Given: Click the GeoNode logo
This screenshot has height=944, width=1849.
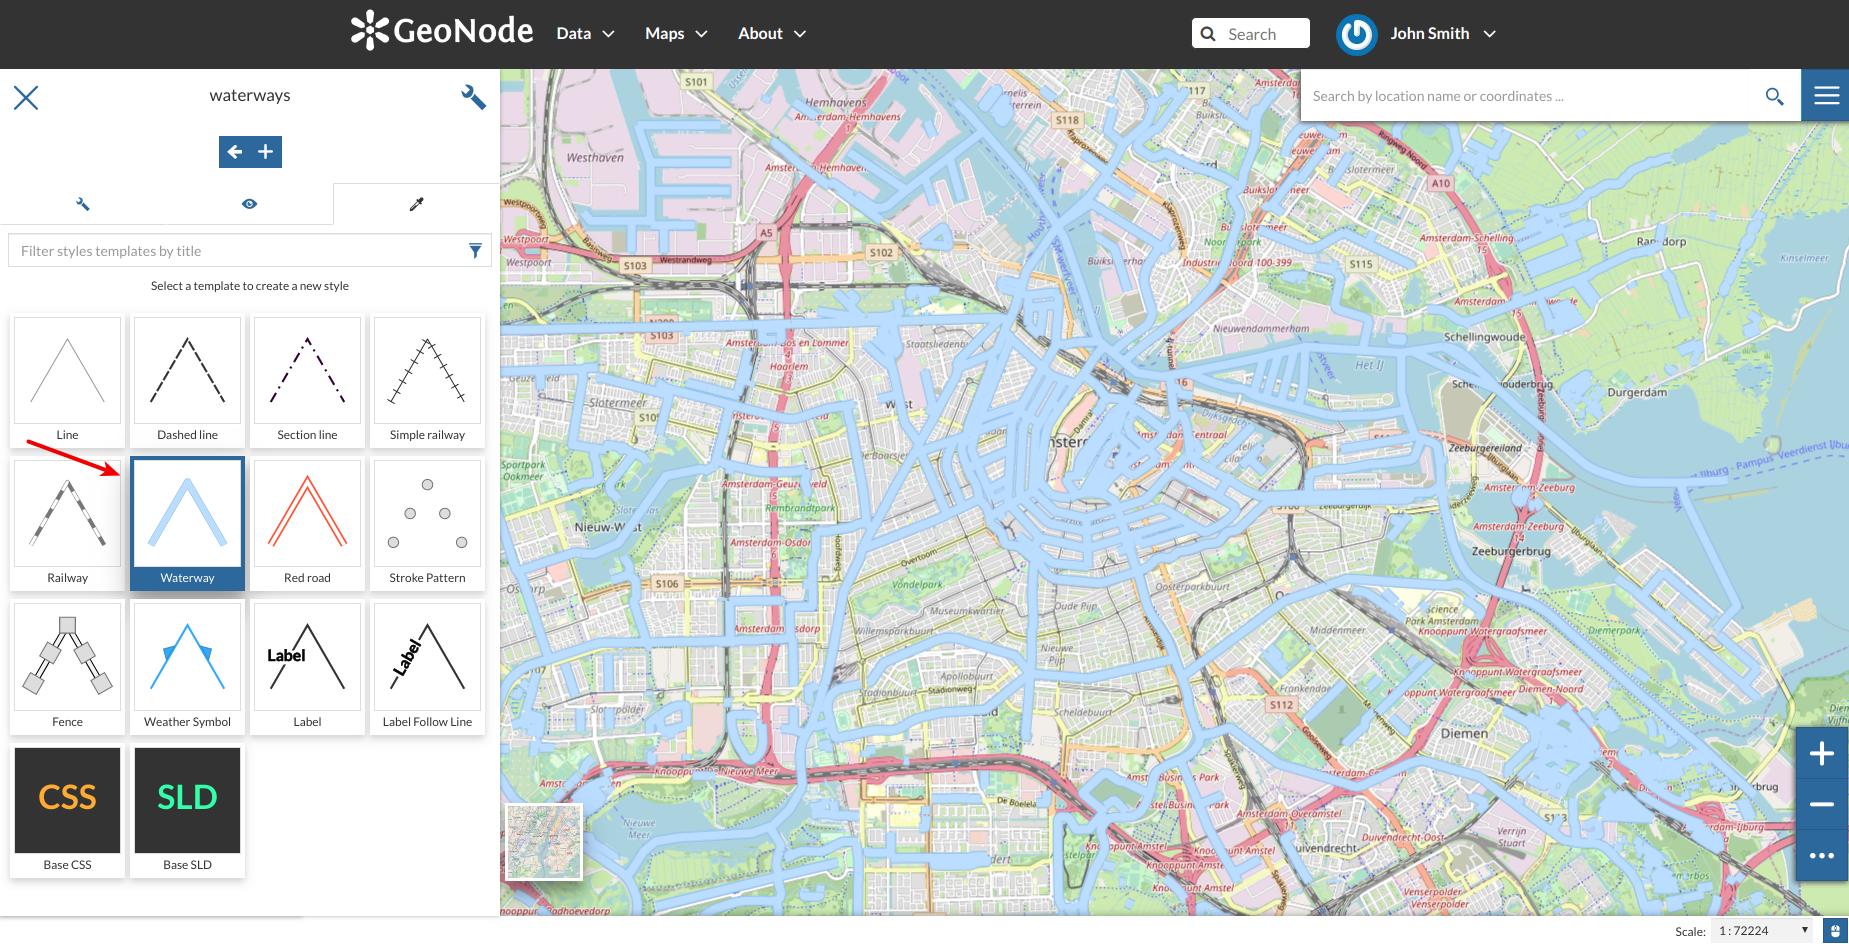Looking at the screenshot, I should point(441,31).
